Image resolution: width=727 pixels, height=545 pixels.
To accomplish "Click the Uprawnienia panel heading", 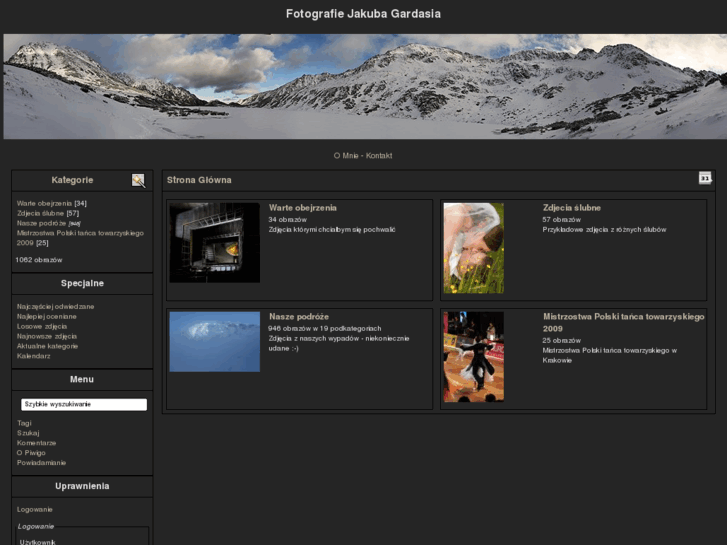I will tap(82, 486).
